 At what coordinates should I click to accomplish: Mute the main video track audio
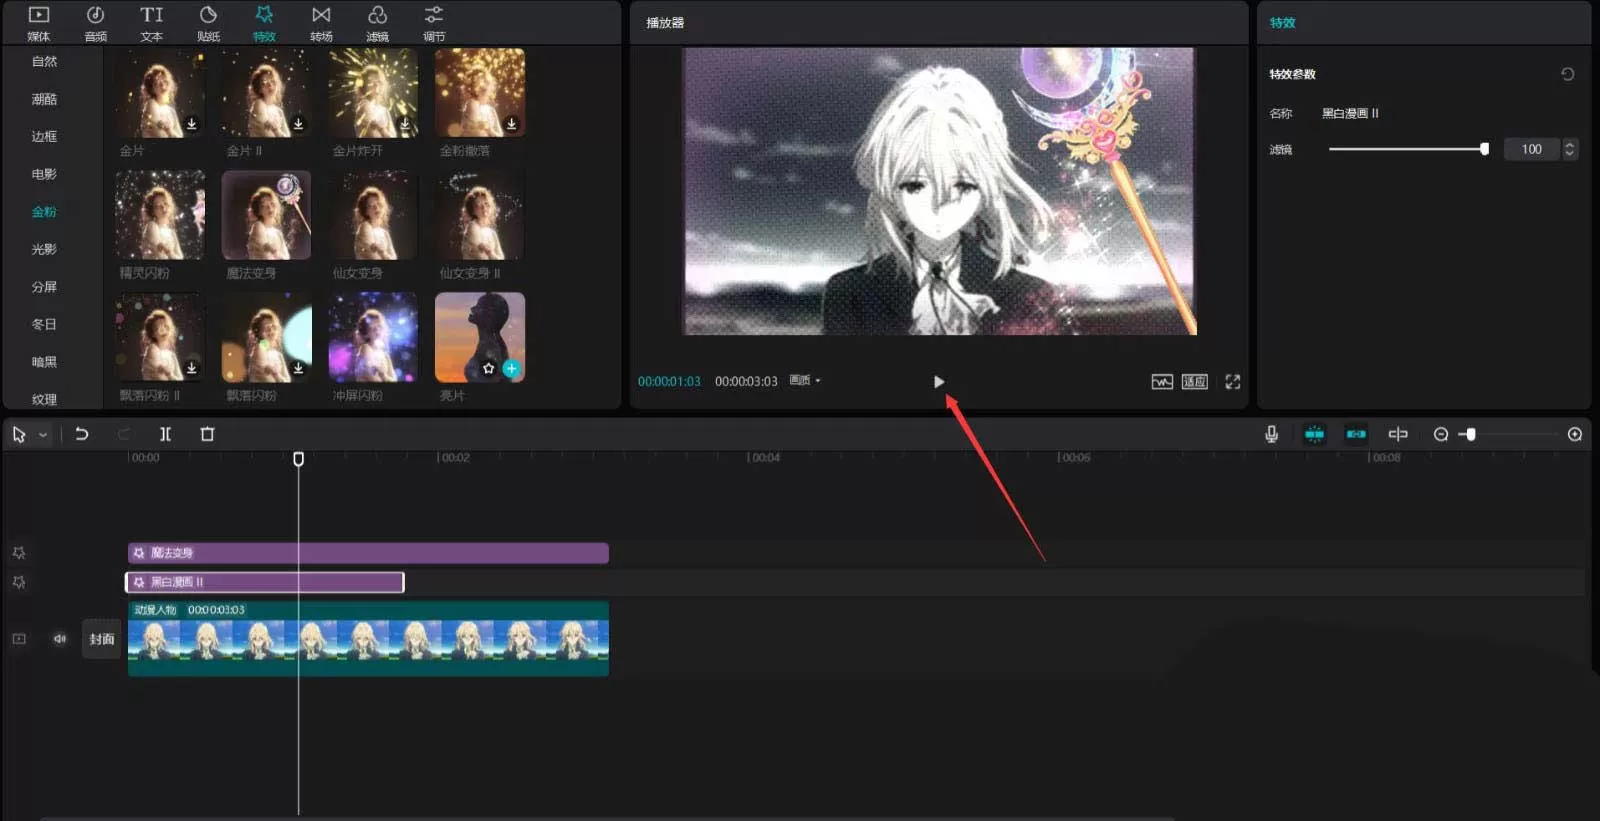tap(60, 639)
